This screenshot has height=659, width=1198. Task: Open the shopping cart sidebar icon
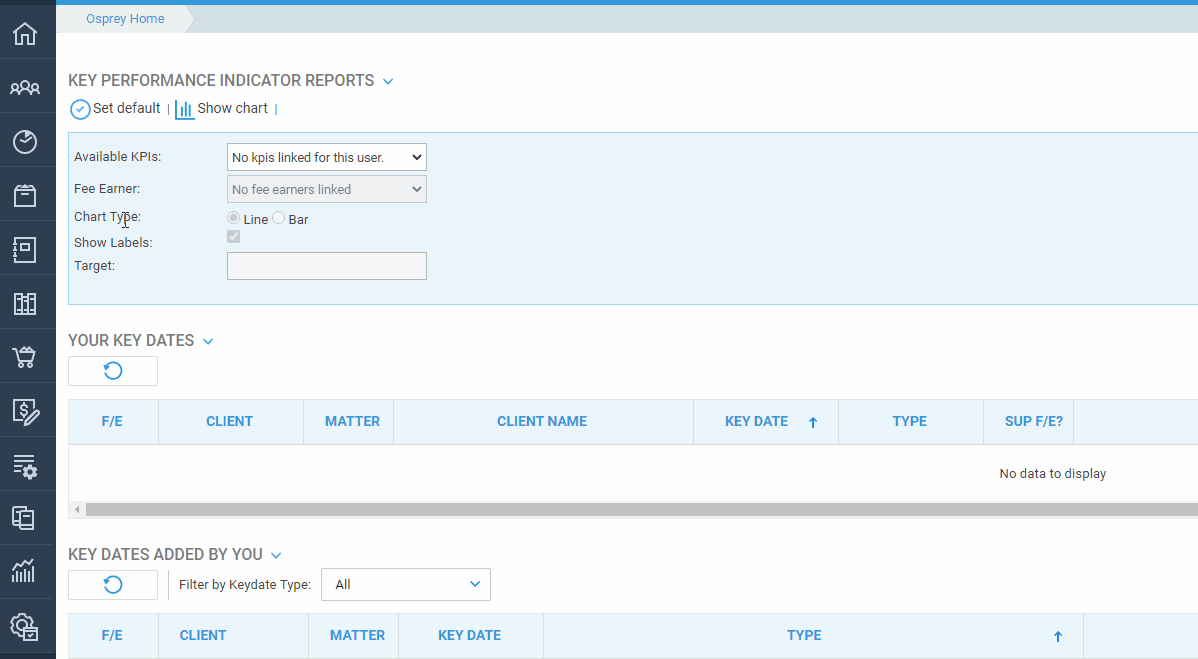25,357
